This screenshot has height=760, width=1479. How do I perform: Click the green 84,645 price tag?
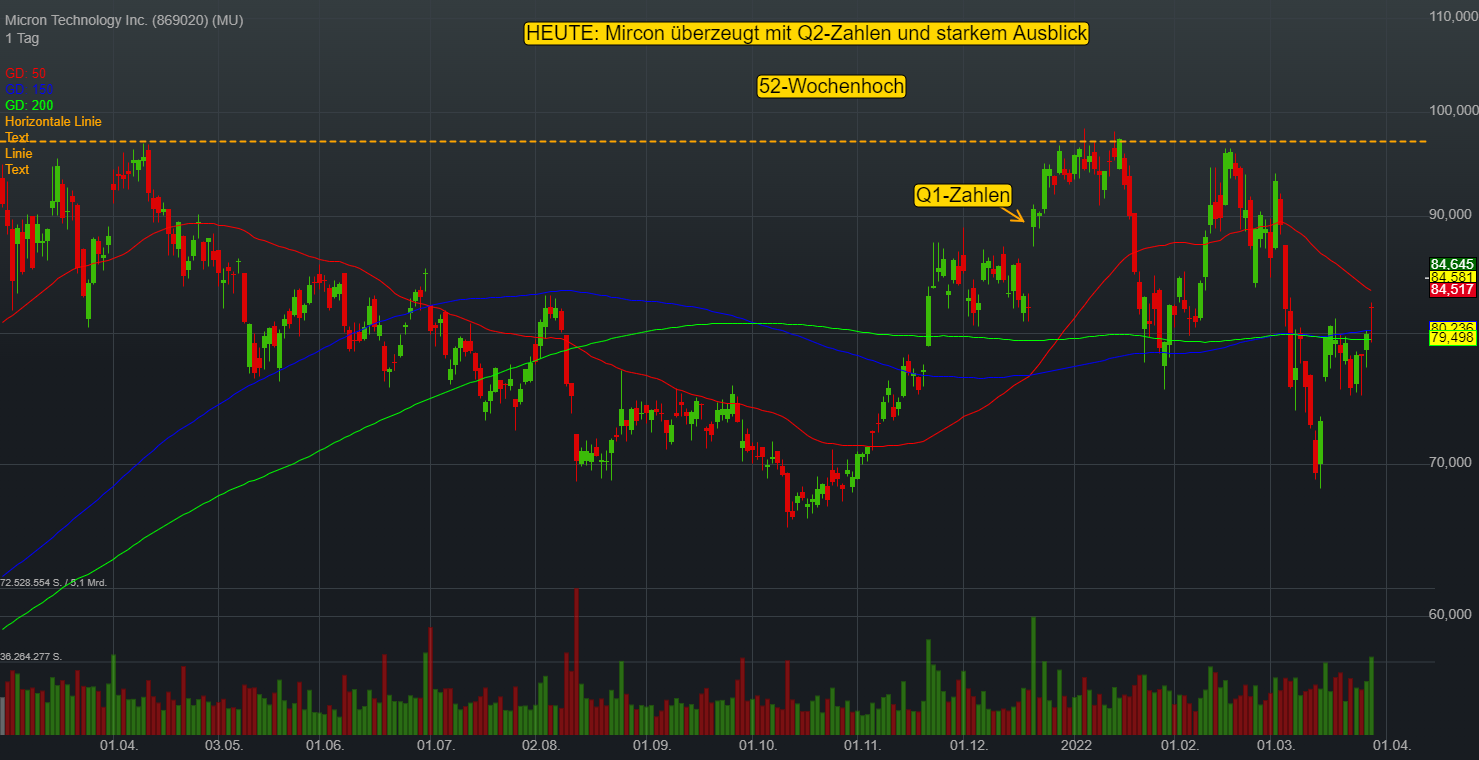(1453, 264)
